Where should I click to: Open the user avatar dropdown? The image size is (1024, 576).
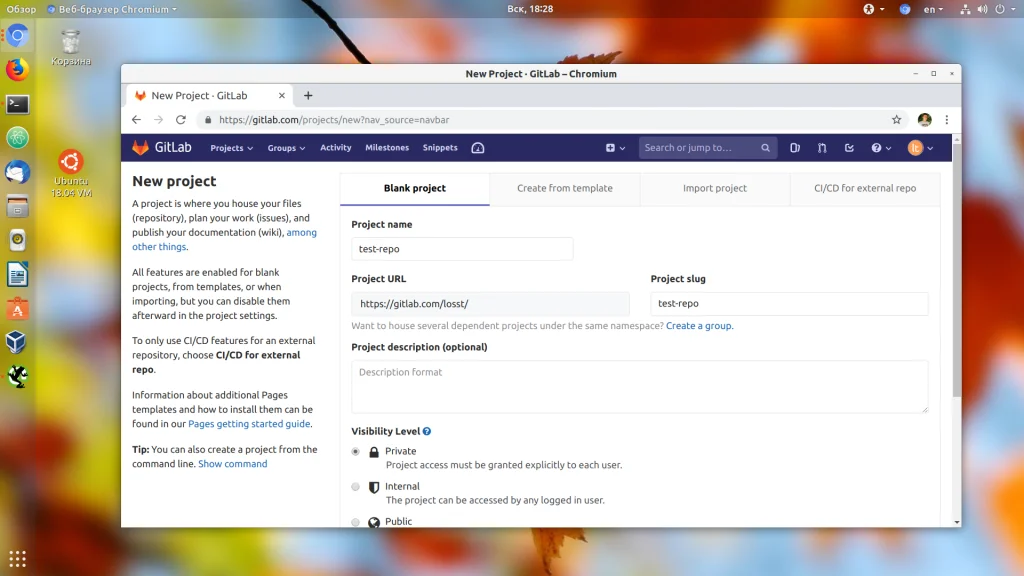pyautogui.click(x=920, y=148)
